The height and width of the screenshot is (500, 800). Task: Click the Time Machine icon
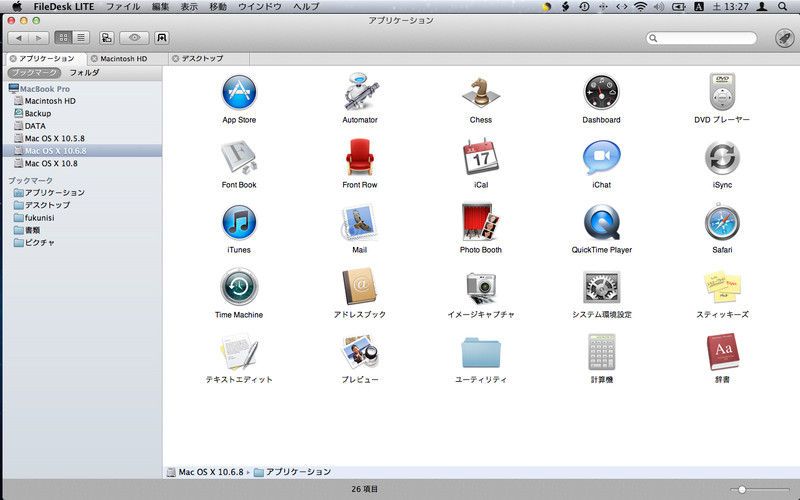(x=239, y=288)
